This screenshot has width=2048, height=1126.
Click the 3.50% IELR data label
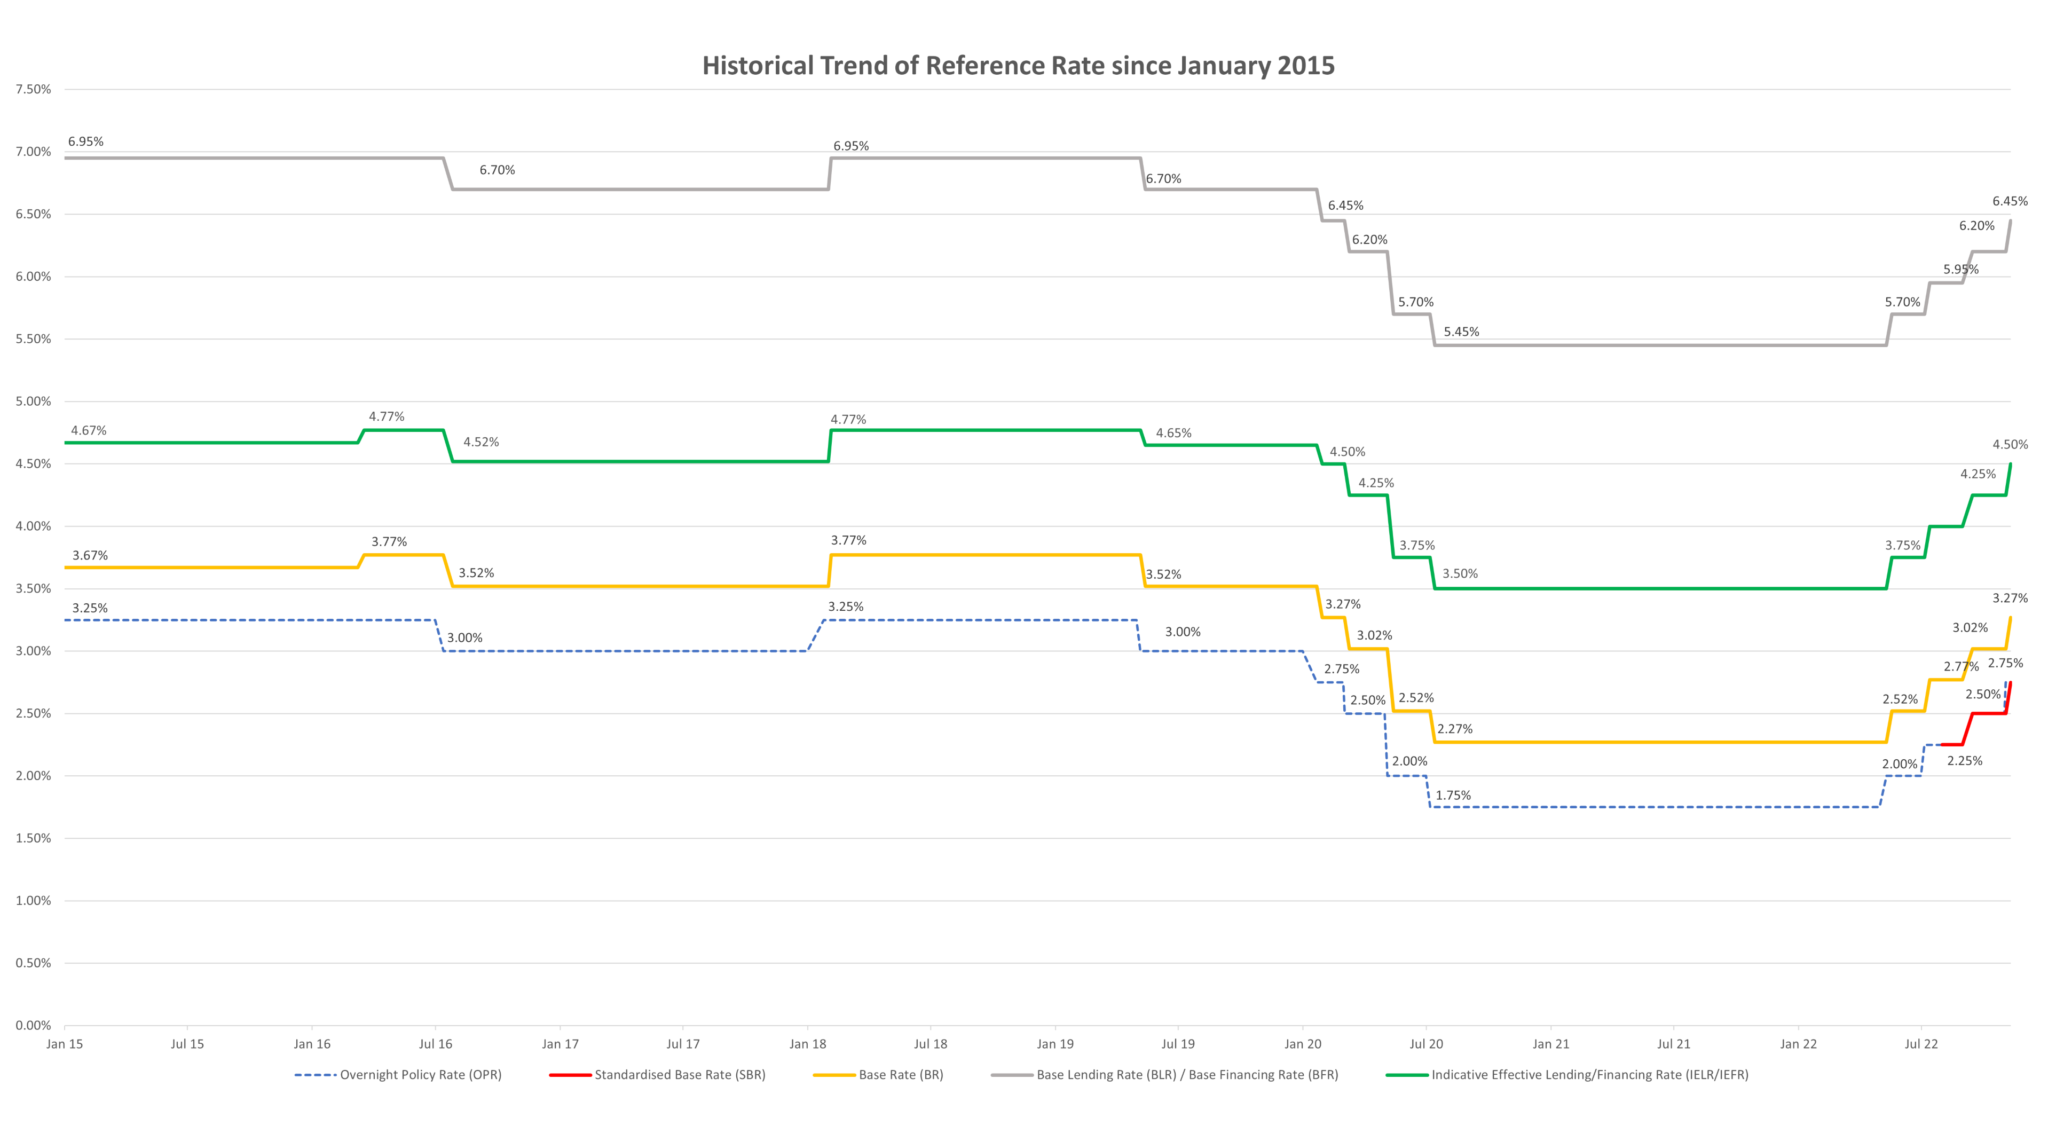[1459, 574]
